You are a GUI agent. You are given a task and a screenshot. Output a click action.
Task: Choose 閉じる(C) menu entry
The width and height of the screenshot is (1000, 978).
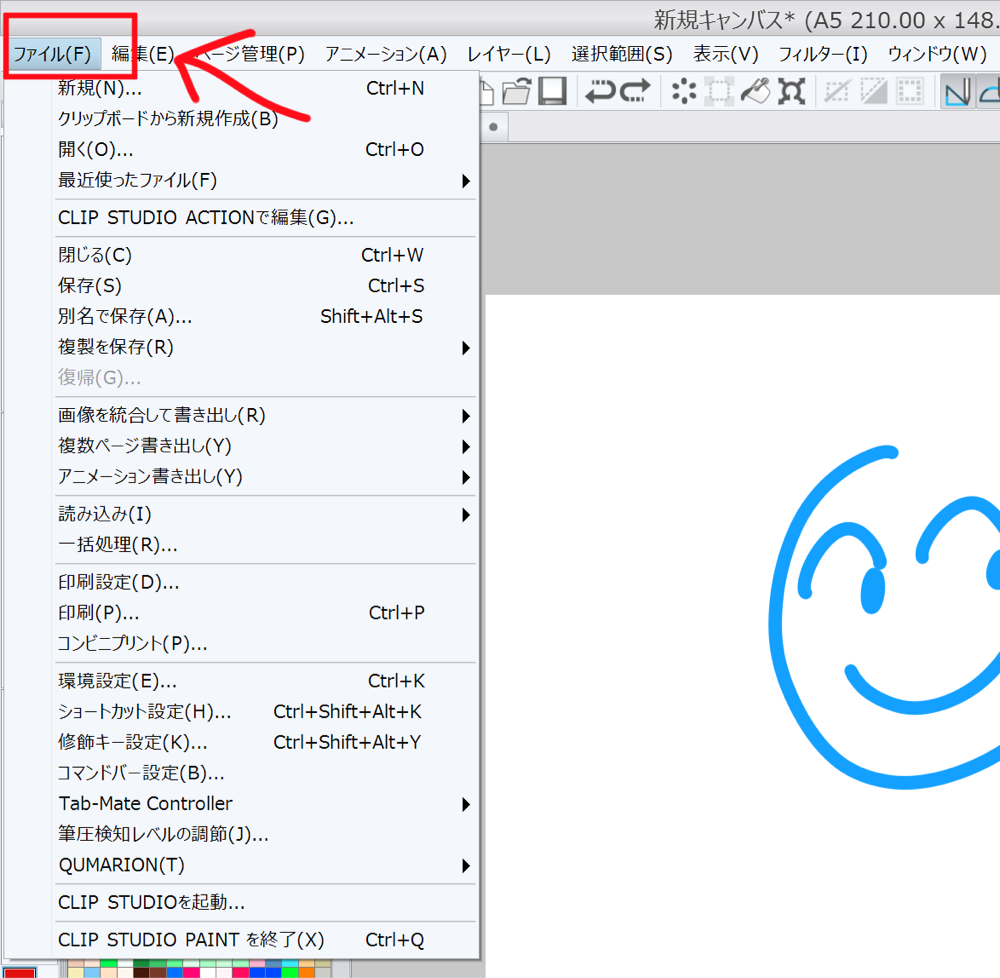point(266,255)
